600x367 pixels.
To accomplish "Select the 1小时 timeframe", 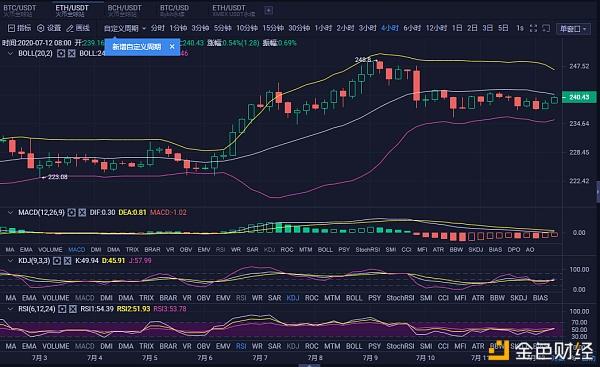I will tap(323, 28).
